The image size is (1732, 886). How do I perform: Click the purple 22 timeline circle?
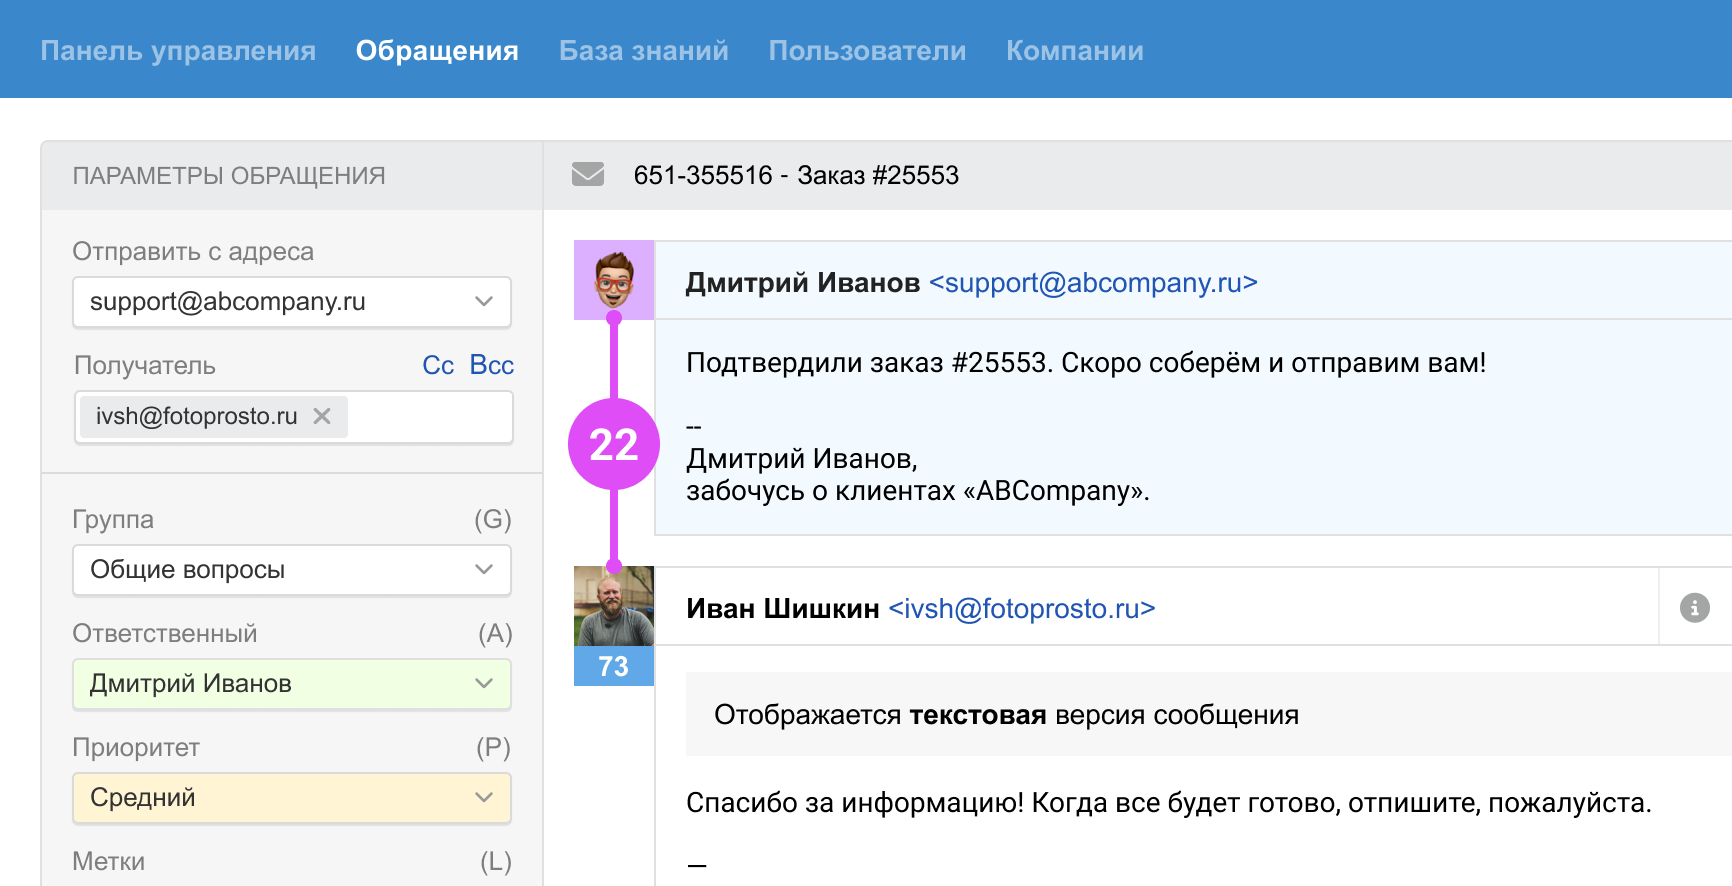coord(614,444)
